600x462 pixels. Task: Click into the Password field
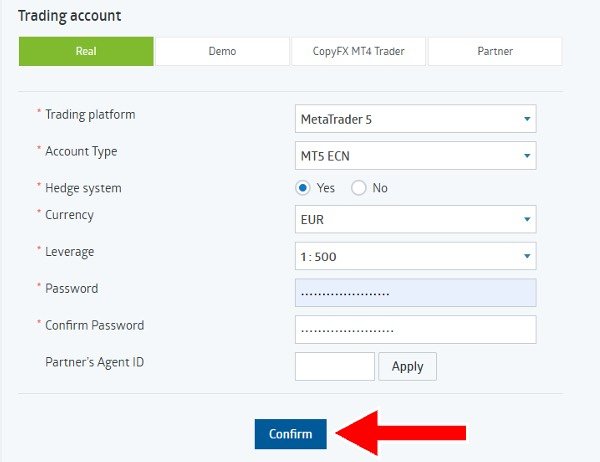[x=415, y=293]
